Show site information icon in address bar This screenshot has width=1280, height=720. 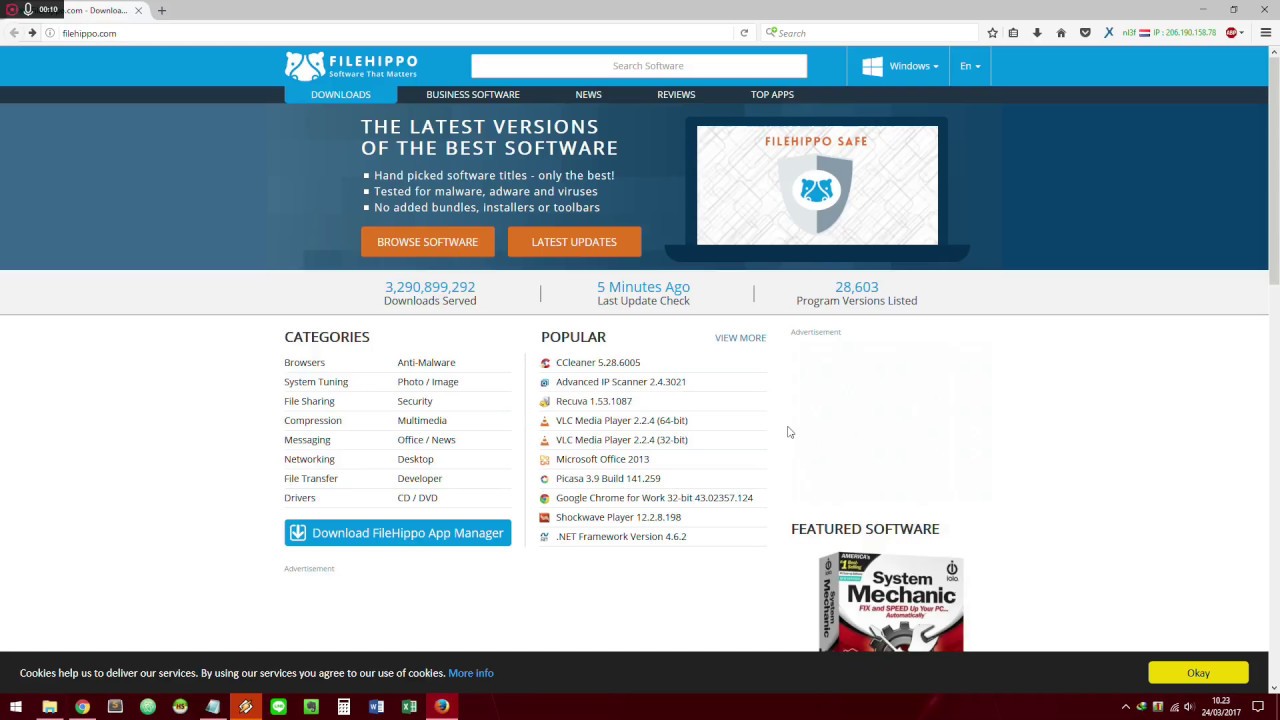[50, 33]
